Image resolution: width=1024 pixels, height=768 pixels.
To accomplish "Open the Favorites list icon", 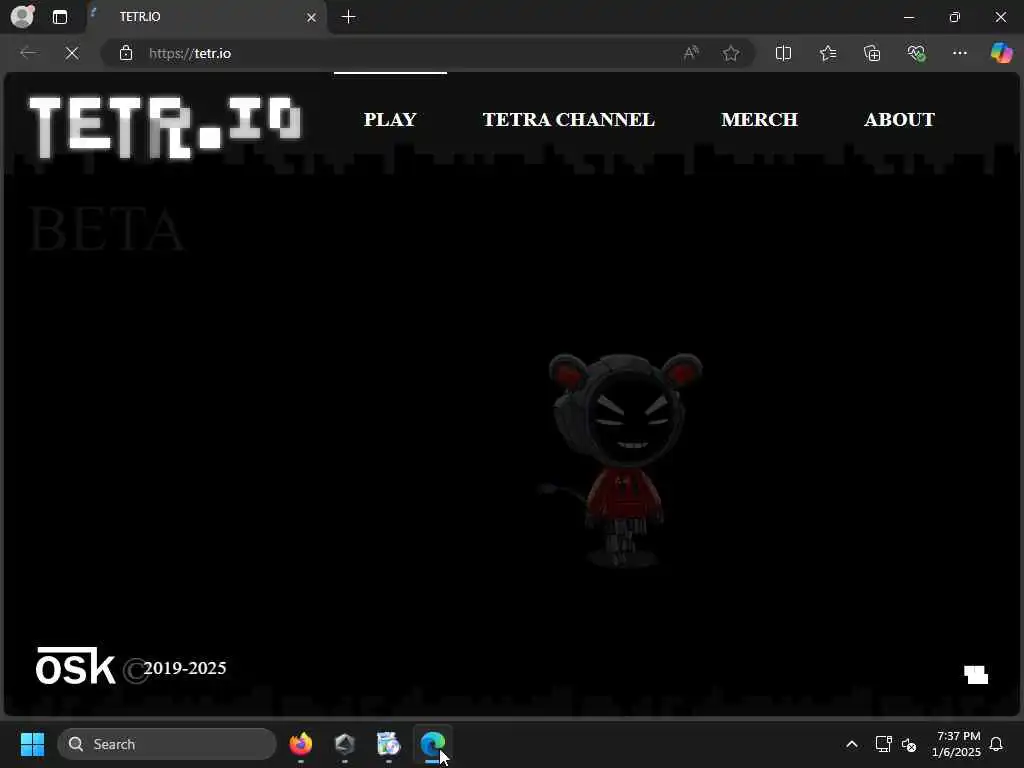I will [x=827, y=53].
